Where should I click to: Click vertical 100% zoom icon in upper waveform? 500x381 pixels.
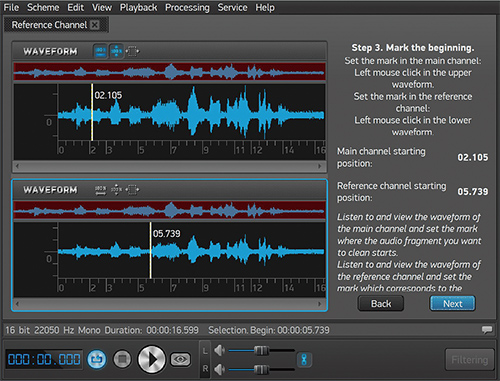pyautogui.click(x=116, y=51)
